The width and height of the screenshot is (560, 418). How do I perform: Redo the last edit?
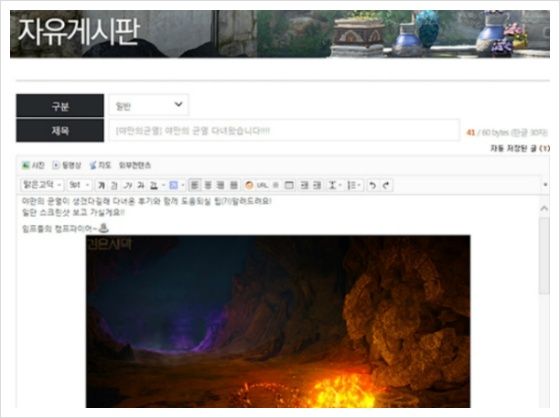click(x=386, y=185)
